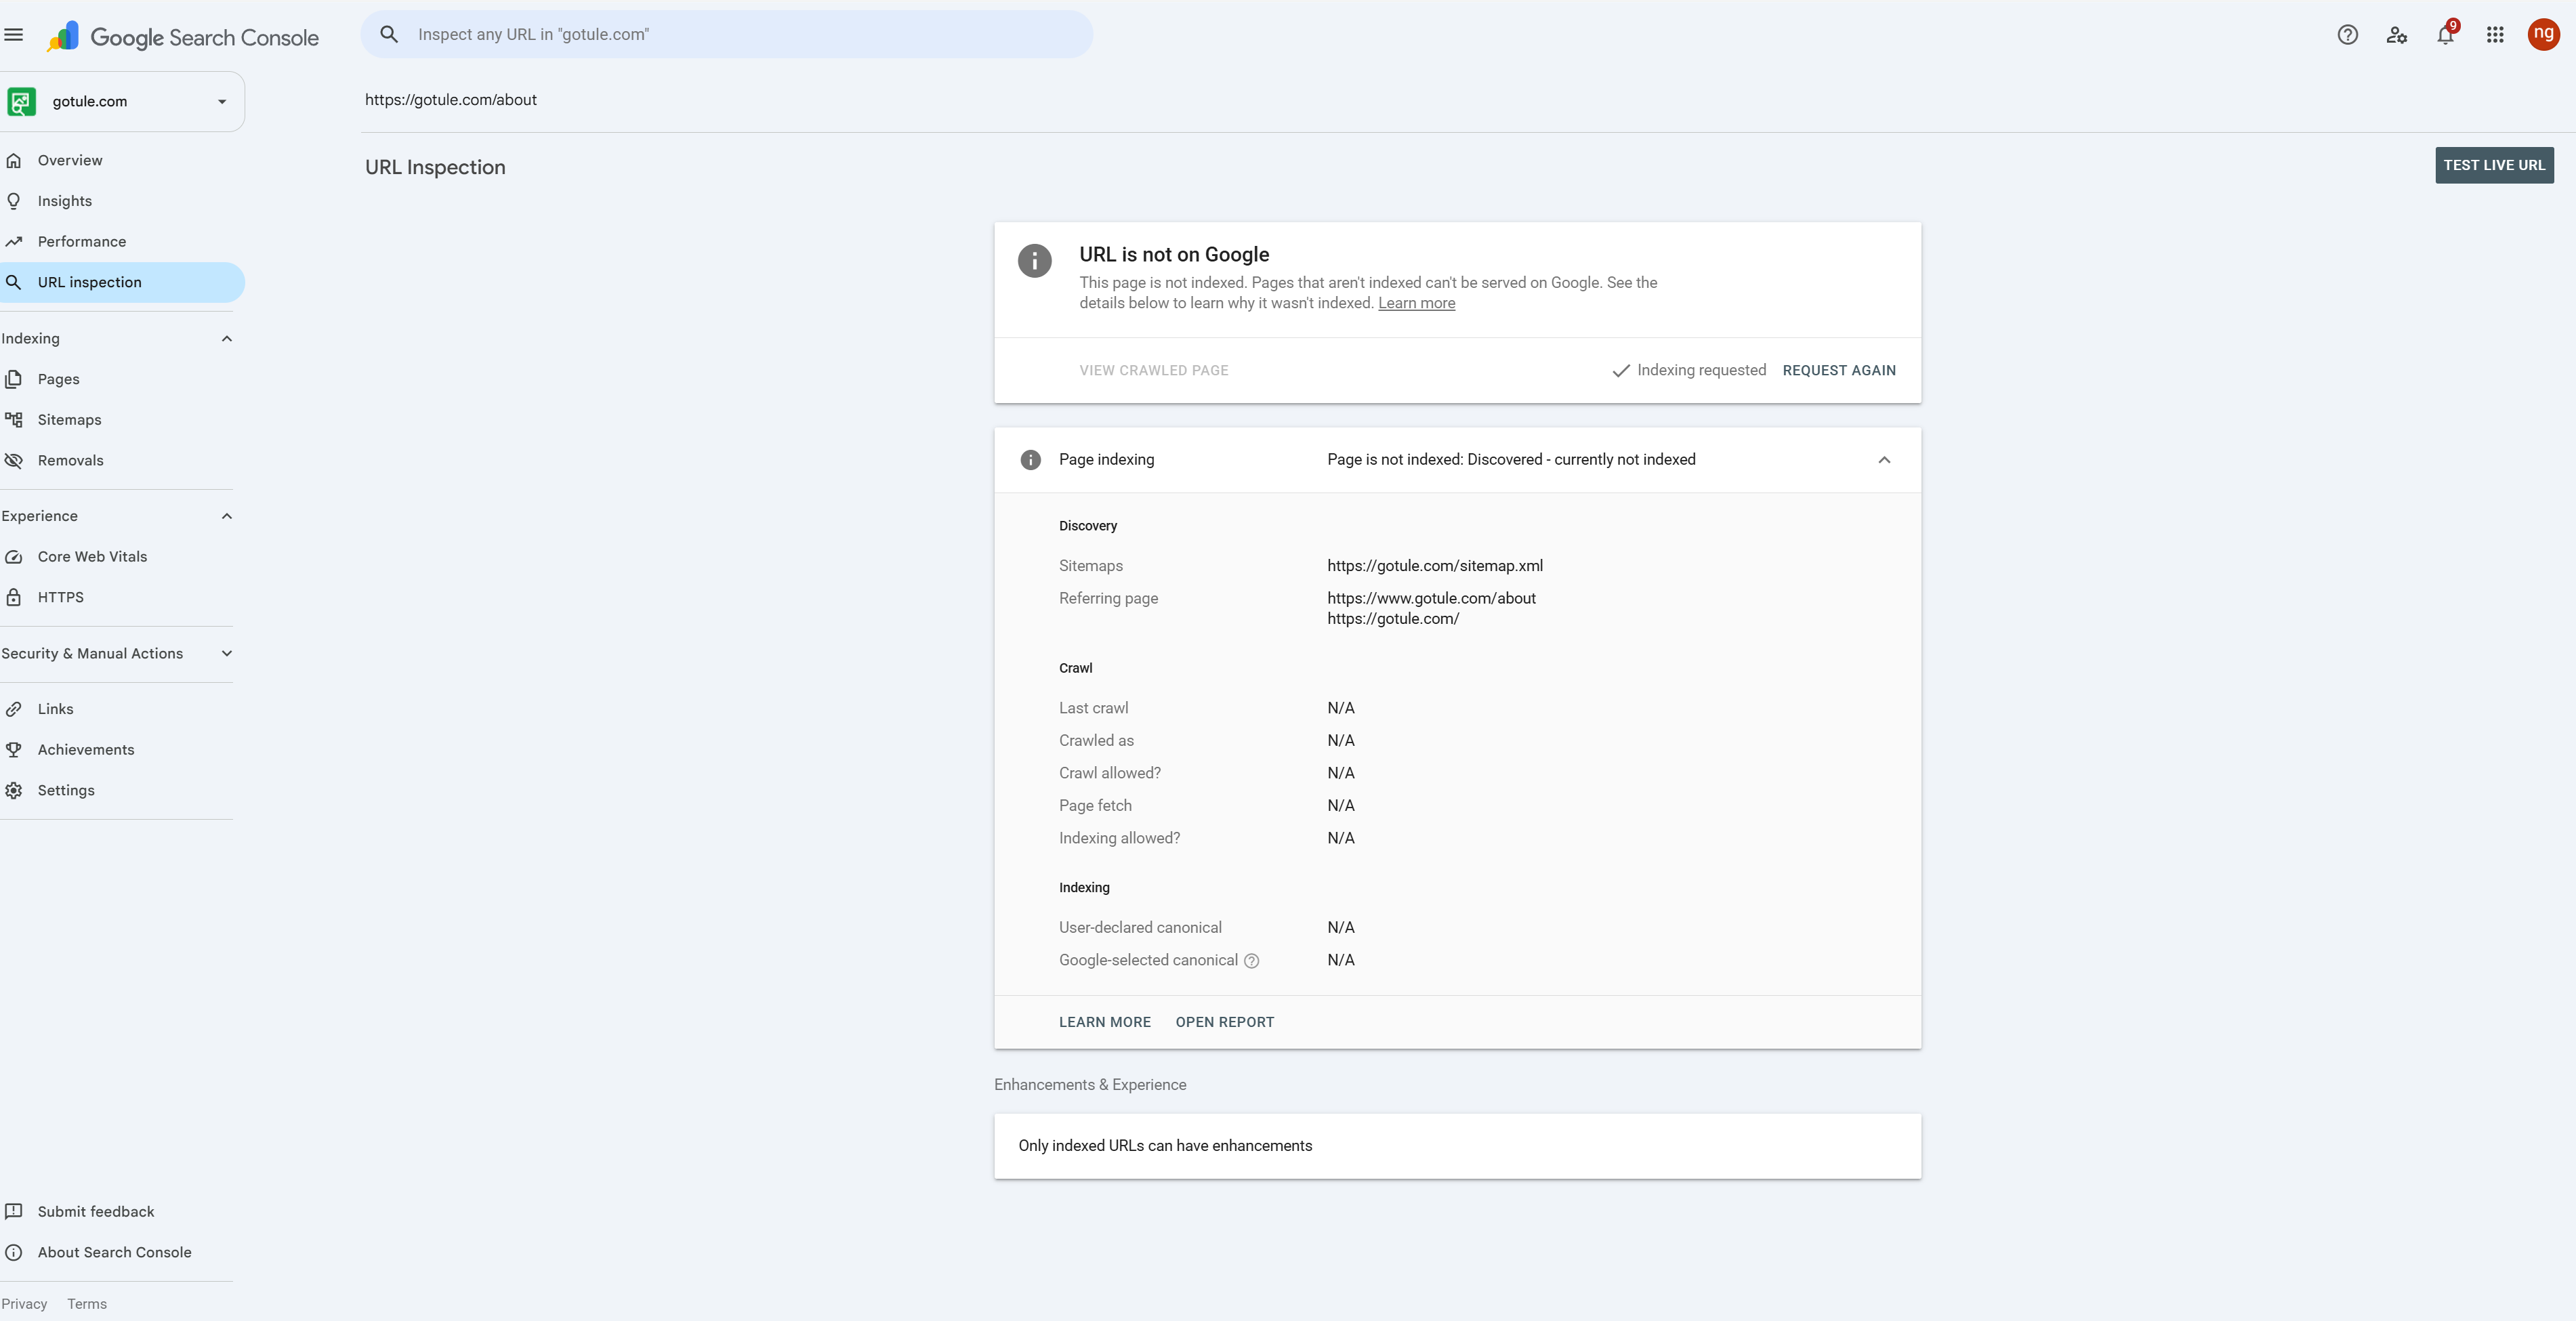Open the Help question mark icon
Image resolution: width=2576 pixels, height=1321 pixels.
2347,35
